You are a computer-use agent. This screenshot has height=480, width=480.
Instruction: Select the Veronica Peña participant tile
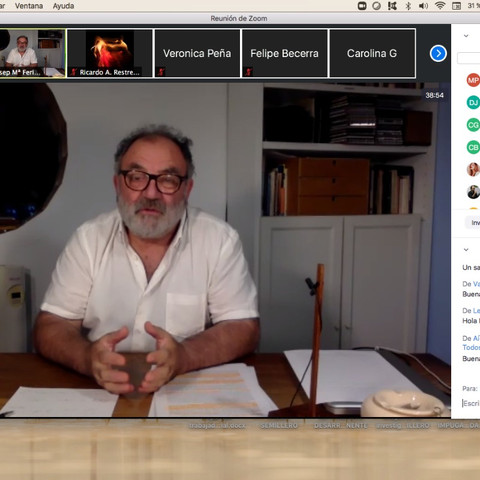197,53
